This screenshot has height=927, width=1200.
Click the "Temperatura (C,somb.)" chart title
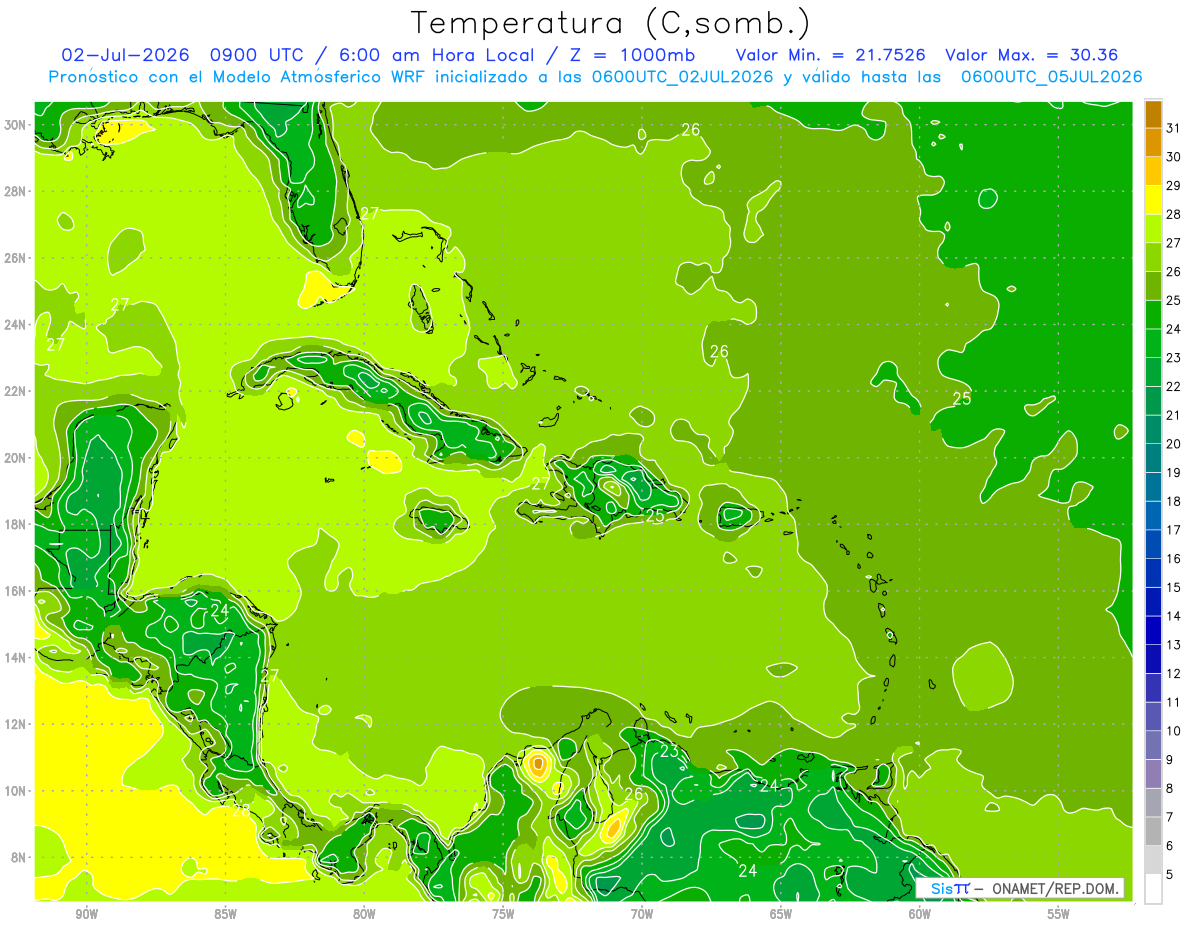tap(611, 23)
